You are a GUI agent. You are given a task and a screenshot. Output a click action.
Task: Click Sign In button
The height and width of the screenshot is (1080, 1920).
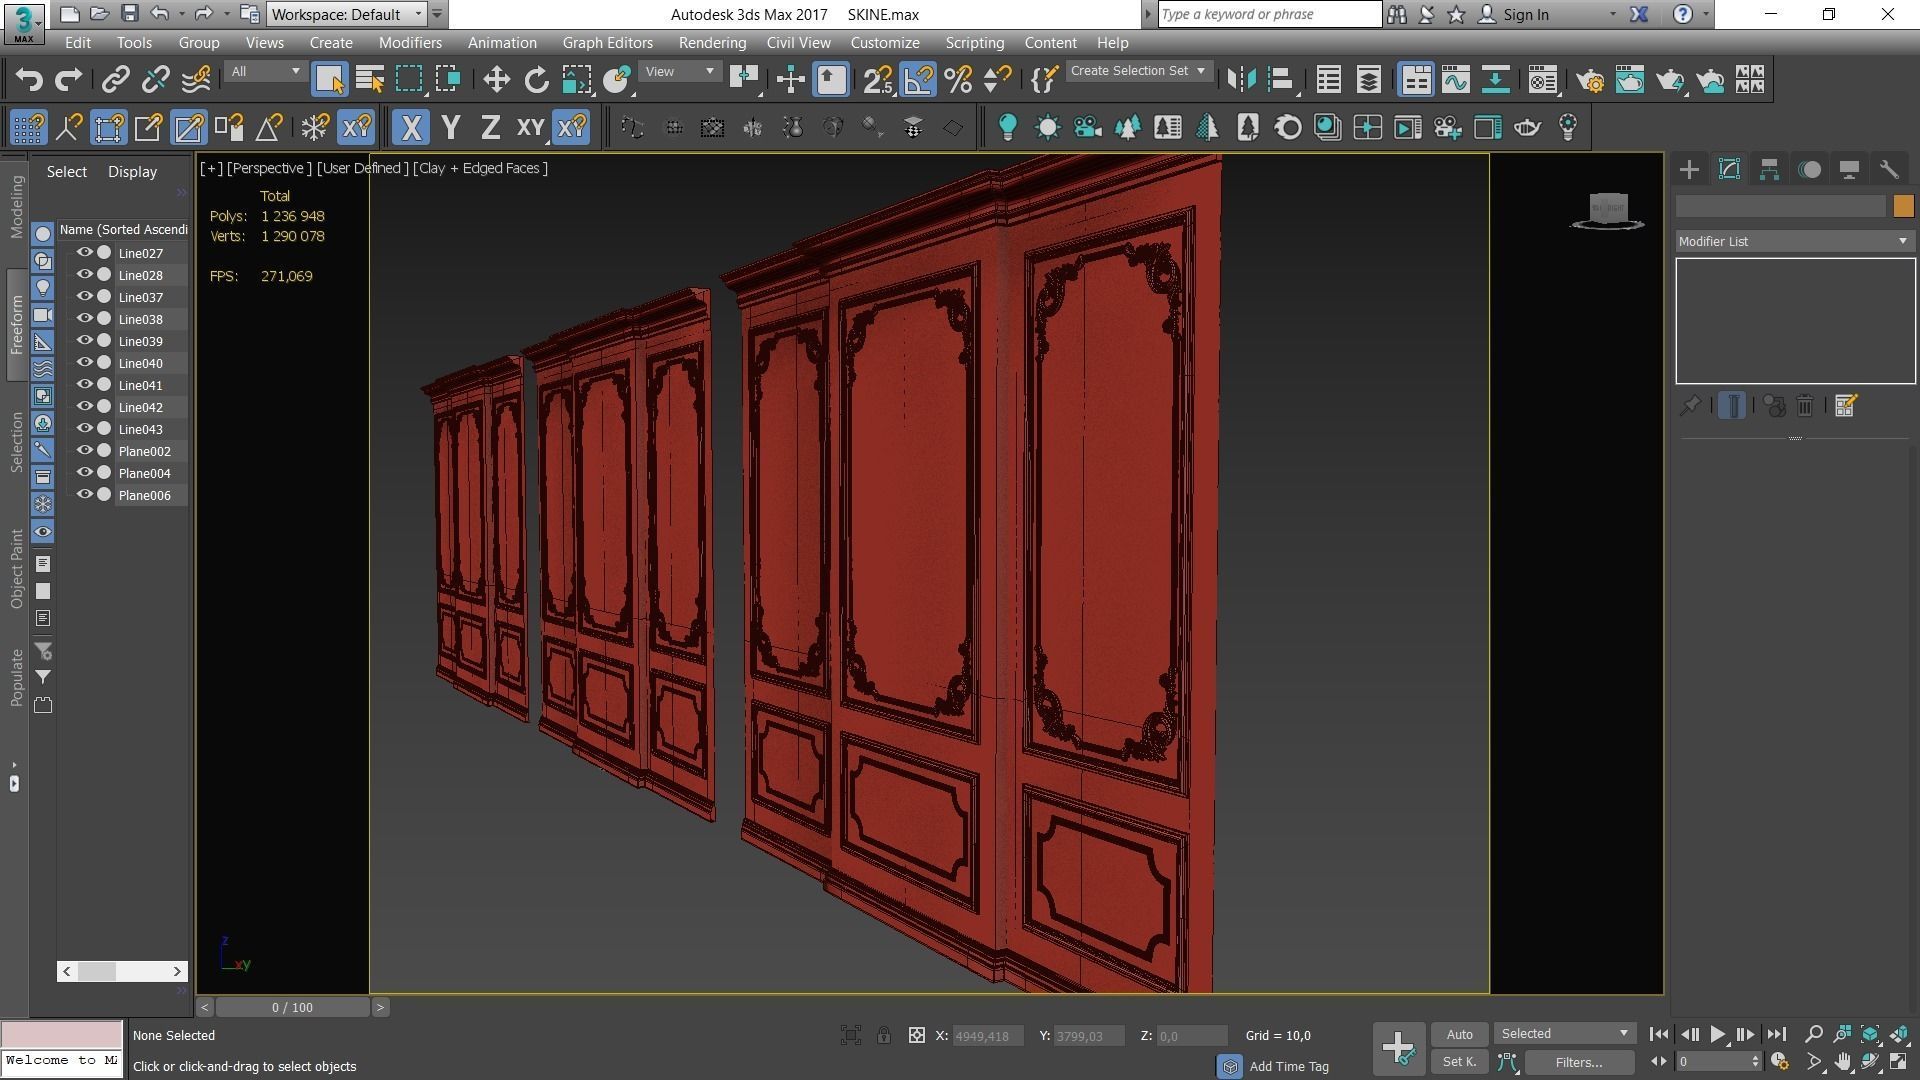1514,15
